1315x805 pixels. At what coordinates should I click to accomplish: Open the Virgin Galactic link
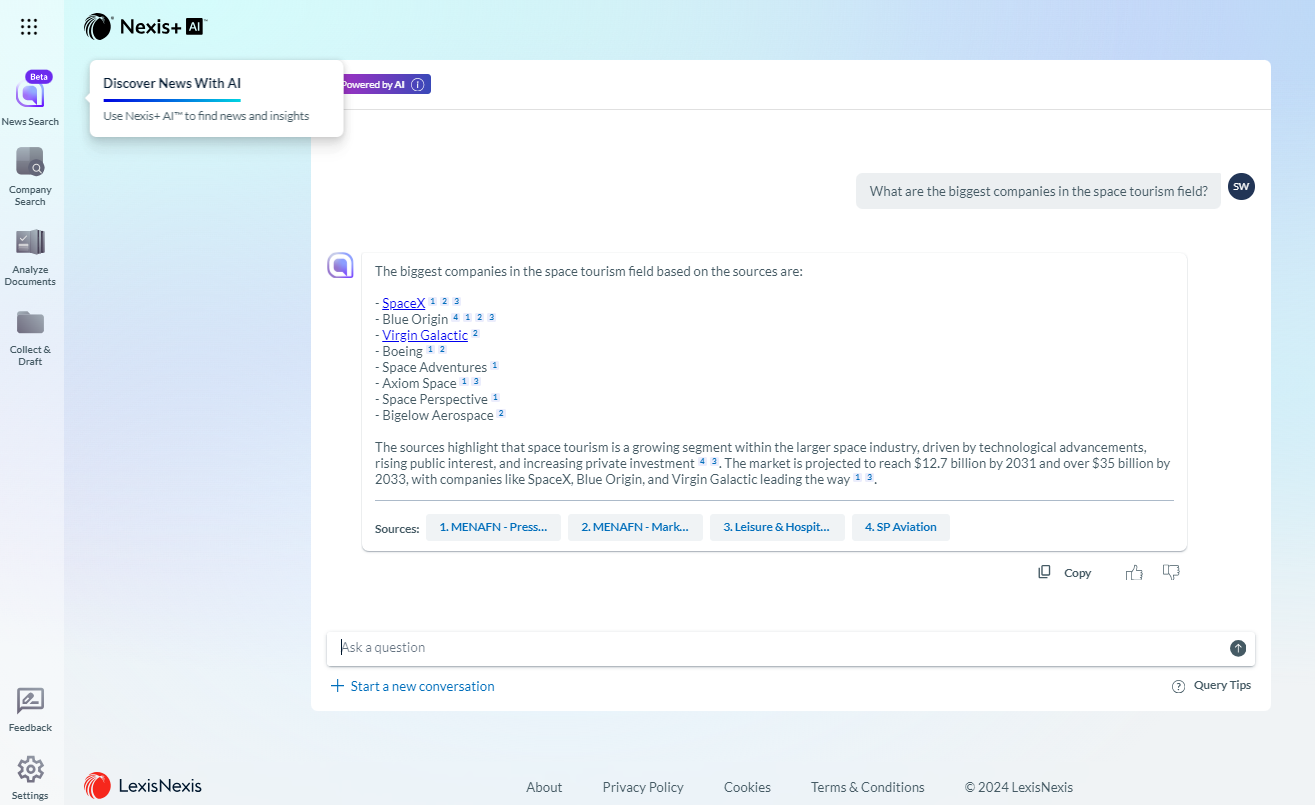pyautogui.click(x=424, y=335)
